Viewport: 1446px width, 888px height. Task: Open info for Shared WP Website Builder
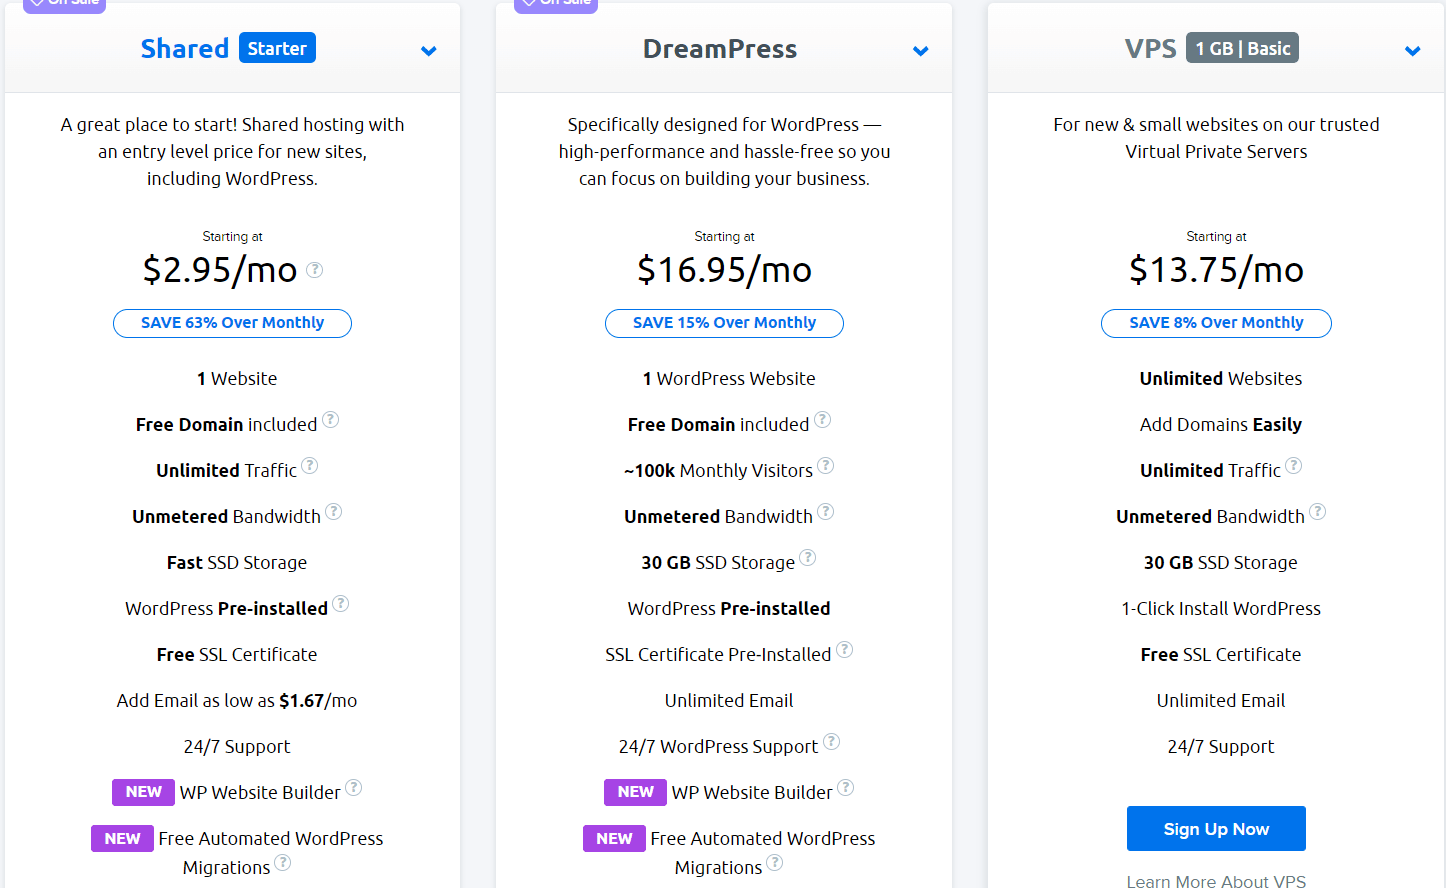pos(354,787)
